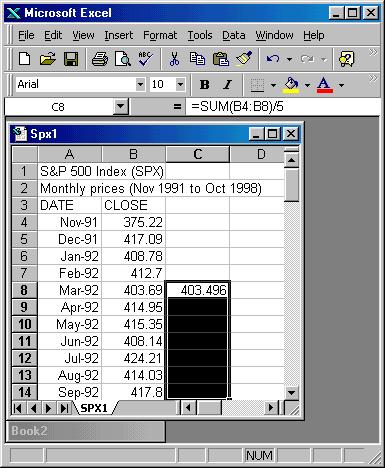
Task: Open the font size dropdown
Action: [x=180, y=85]
